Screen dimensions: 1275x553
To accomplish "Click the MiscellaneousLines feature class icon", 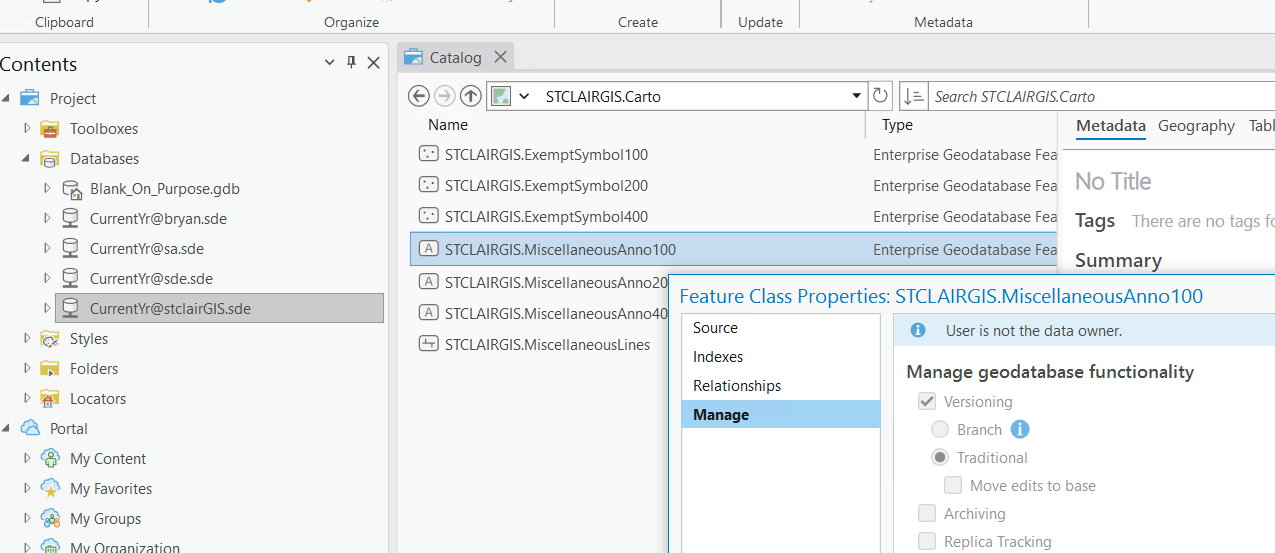I will [428, 345].
